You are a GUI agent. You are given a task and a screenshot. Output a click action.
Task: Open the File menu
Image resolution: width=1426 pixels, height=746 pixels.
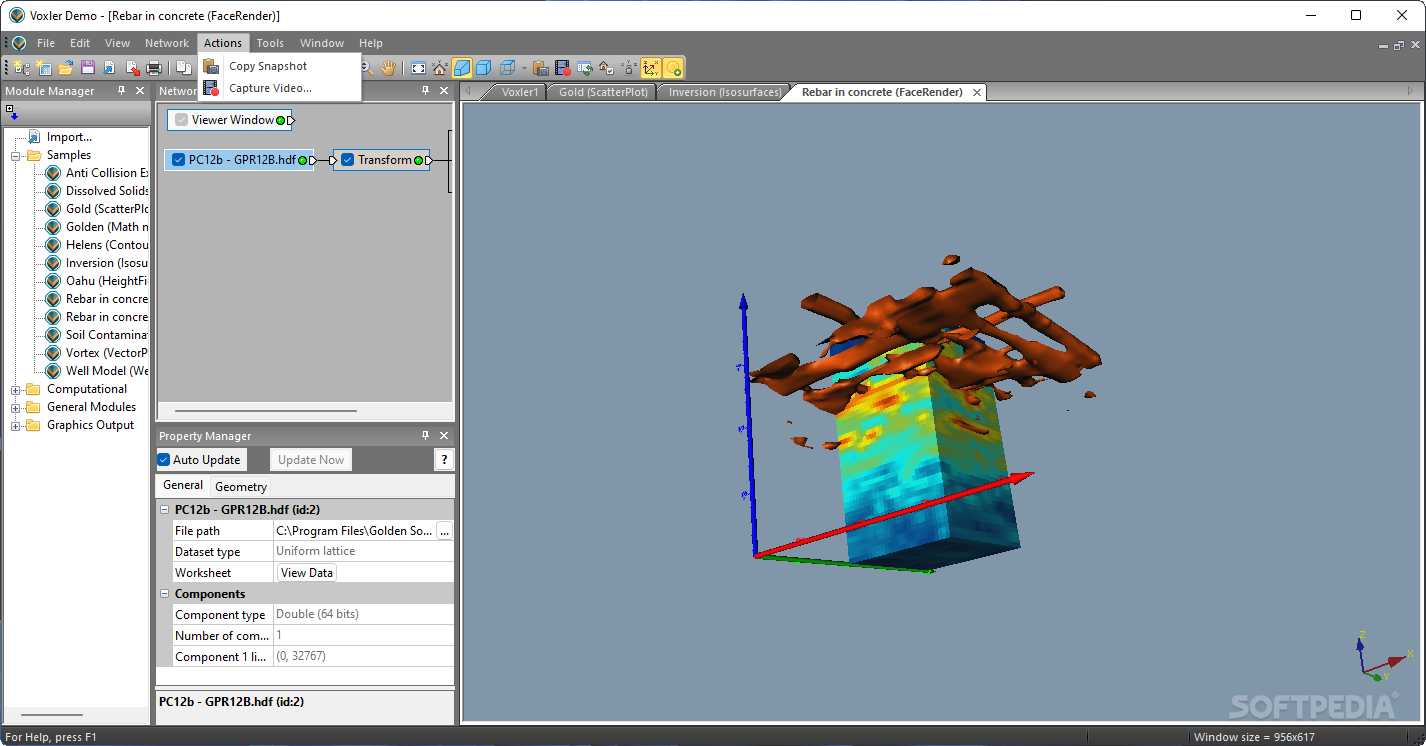46,43
